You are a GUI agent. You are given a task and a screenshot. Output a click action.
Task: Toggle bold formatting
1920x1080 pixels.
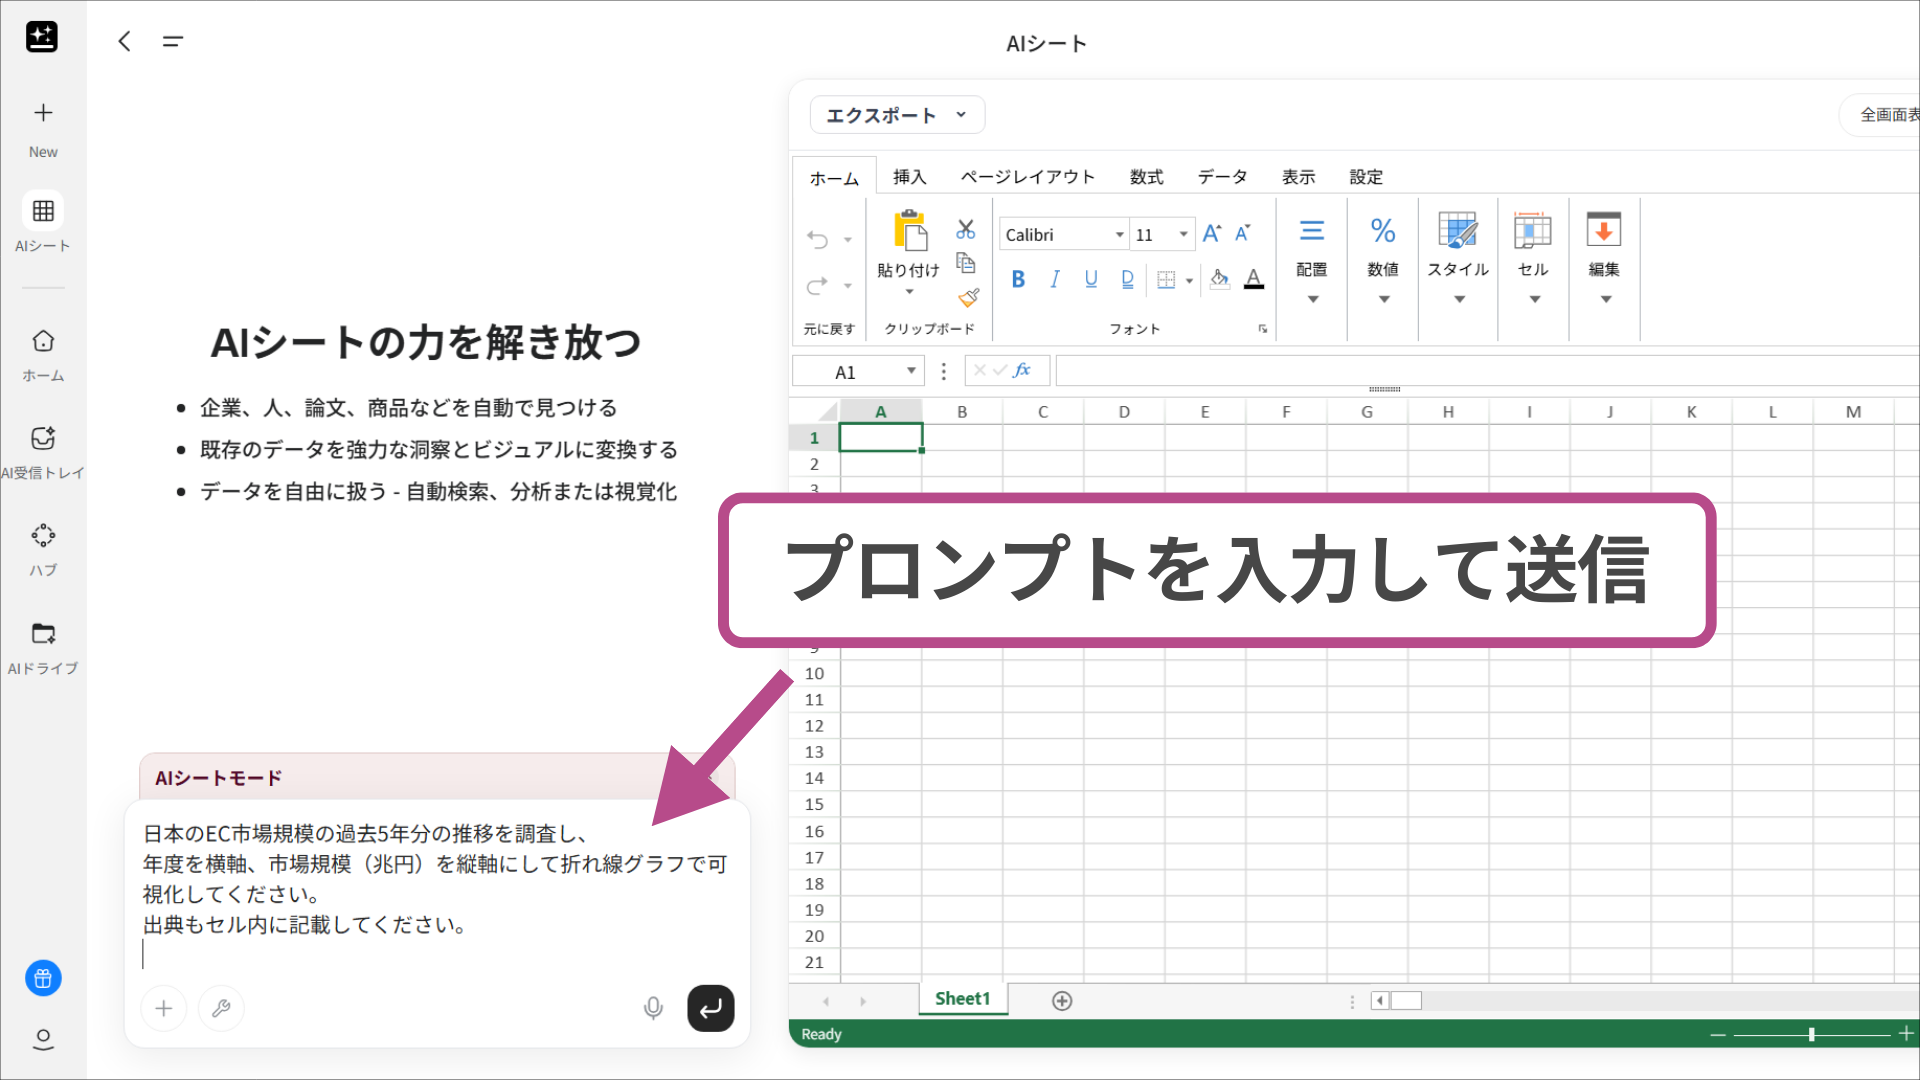click(x=1018, y=279)
